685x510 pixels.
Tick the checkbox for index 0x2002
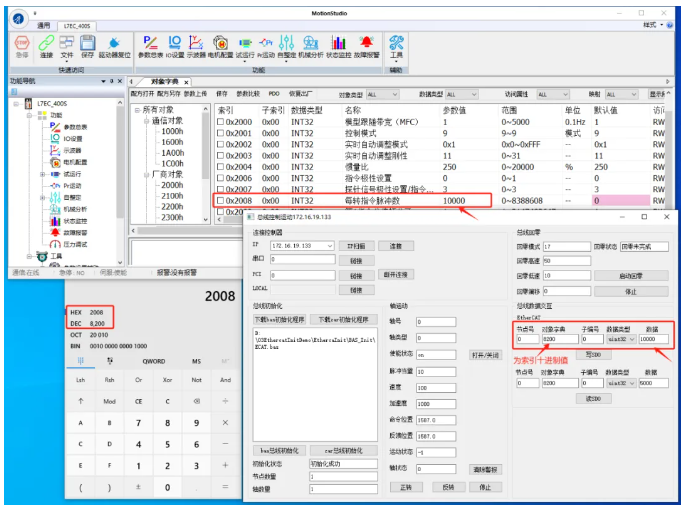point(220,144)
